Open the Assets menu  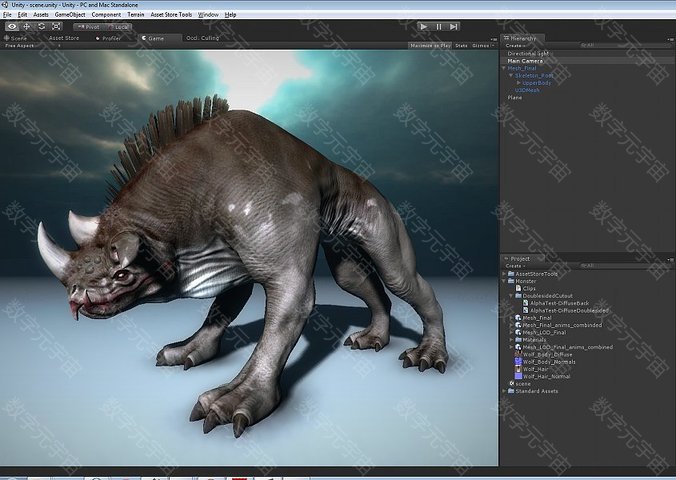point(41,14)
